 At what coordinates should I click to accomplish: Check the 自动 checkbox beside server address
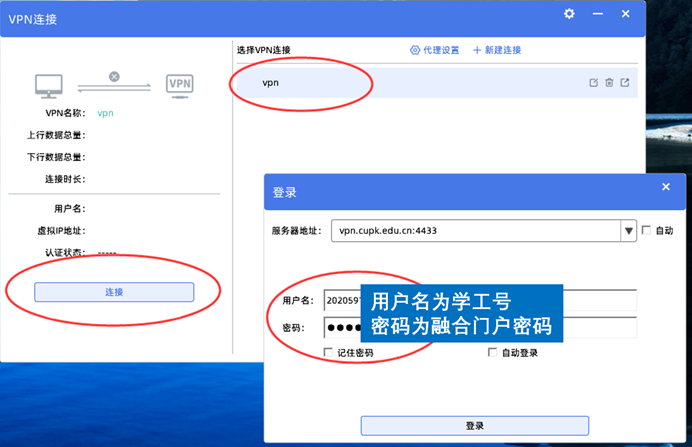(x=645, y=230)
